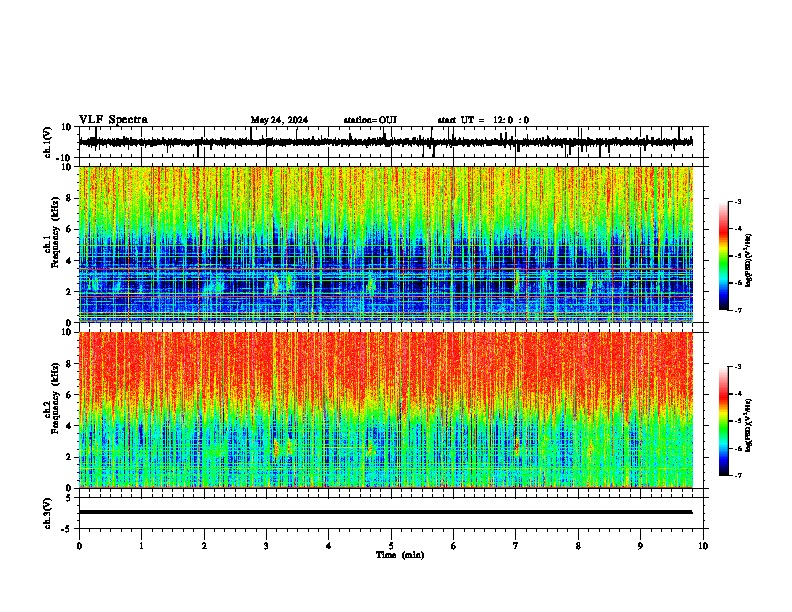Click the ch.1 spectrogram color scale bar
792x612 pixels.
[x=724, y=256]
